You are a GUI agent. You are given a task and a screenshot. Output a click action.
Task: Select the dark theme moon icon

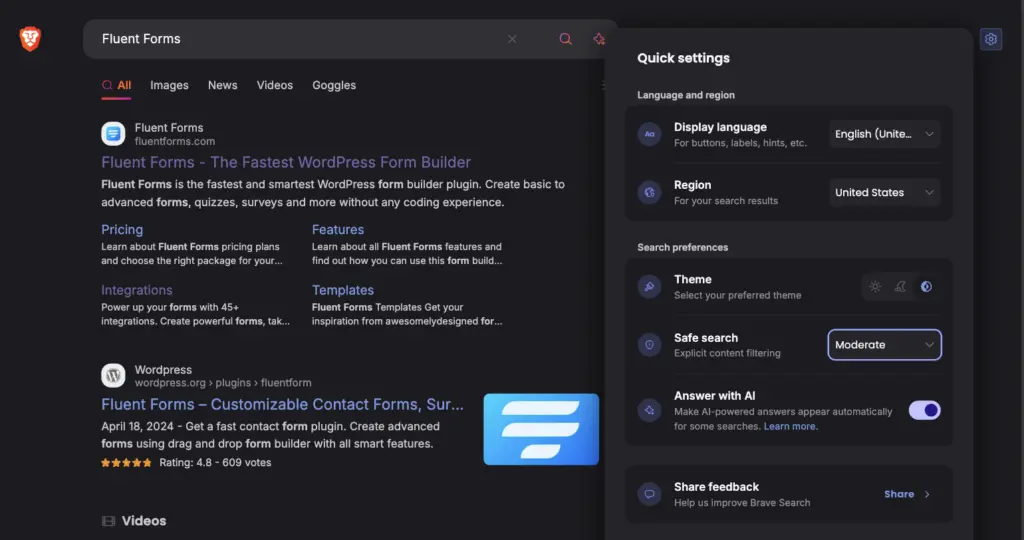pos(901,287)
